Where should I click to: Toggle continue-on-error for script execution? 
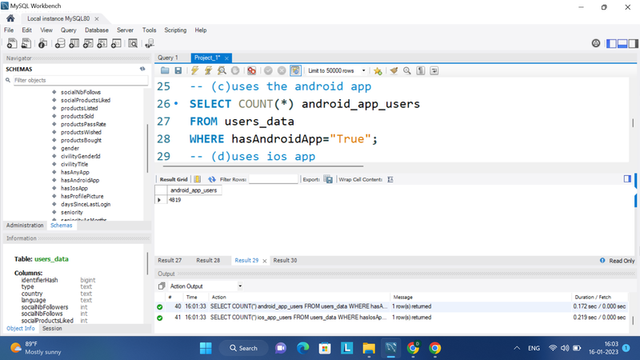click(252, 71)
